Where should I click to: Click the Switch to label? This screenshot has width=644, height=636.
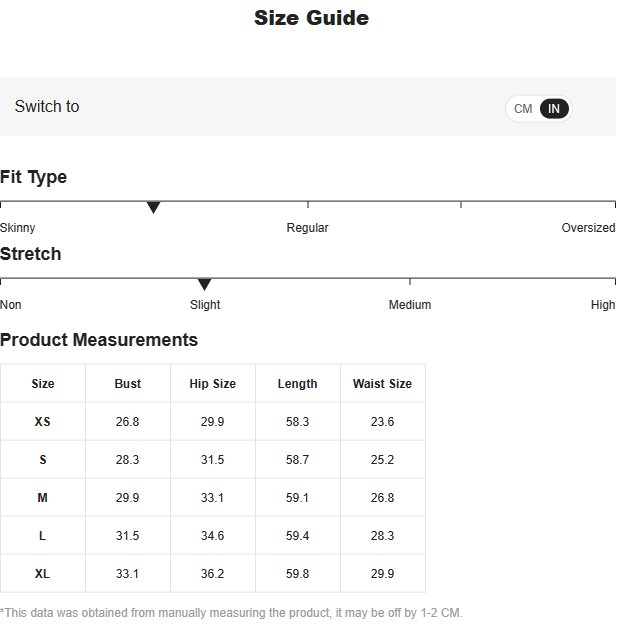tap(47, 107)
